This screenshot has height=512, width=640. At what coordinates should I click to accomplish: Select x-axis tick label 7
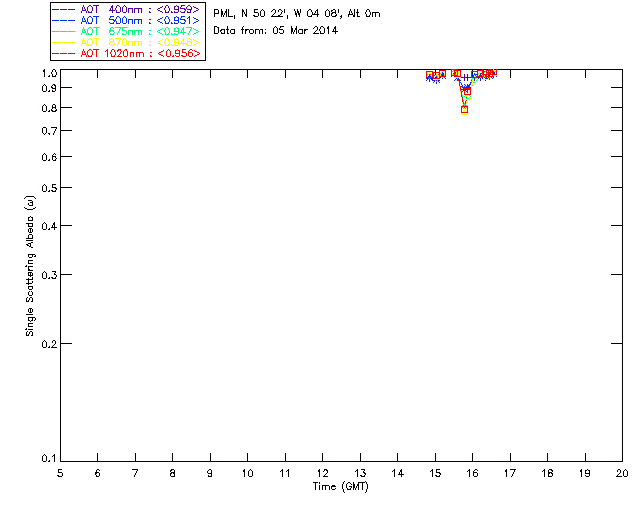[135, 473]
